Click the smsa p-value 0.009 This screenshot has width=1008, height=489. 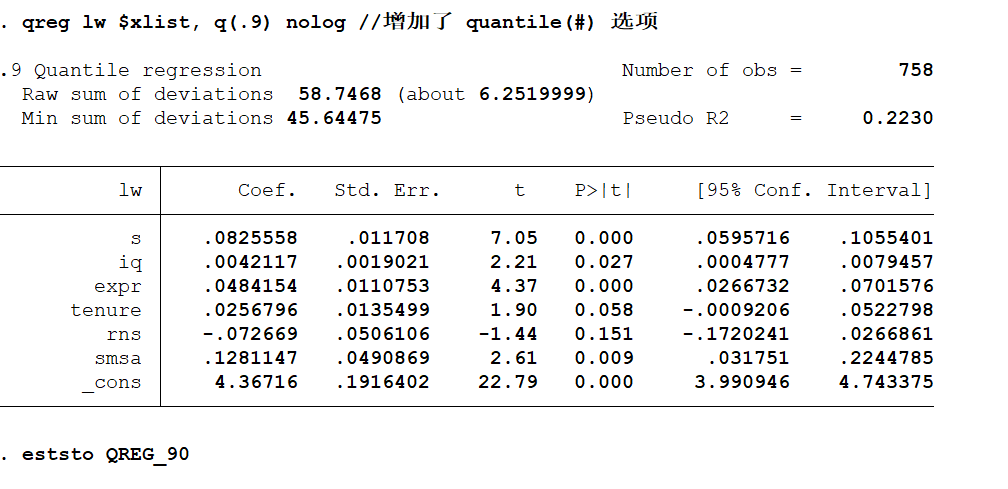pos(604,358)
